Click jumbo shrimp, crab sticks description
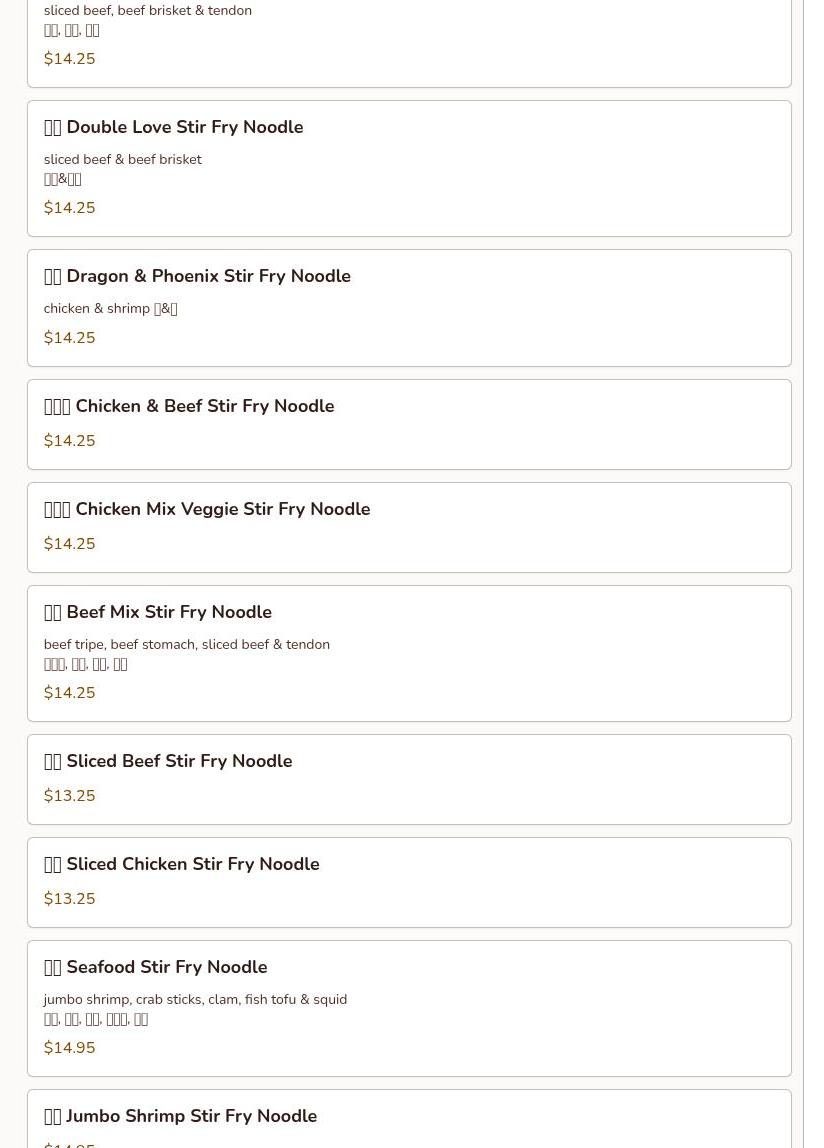 (195, 1000)
